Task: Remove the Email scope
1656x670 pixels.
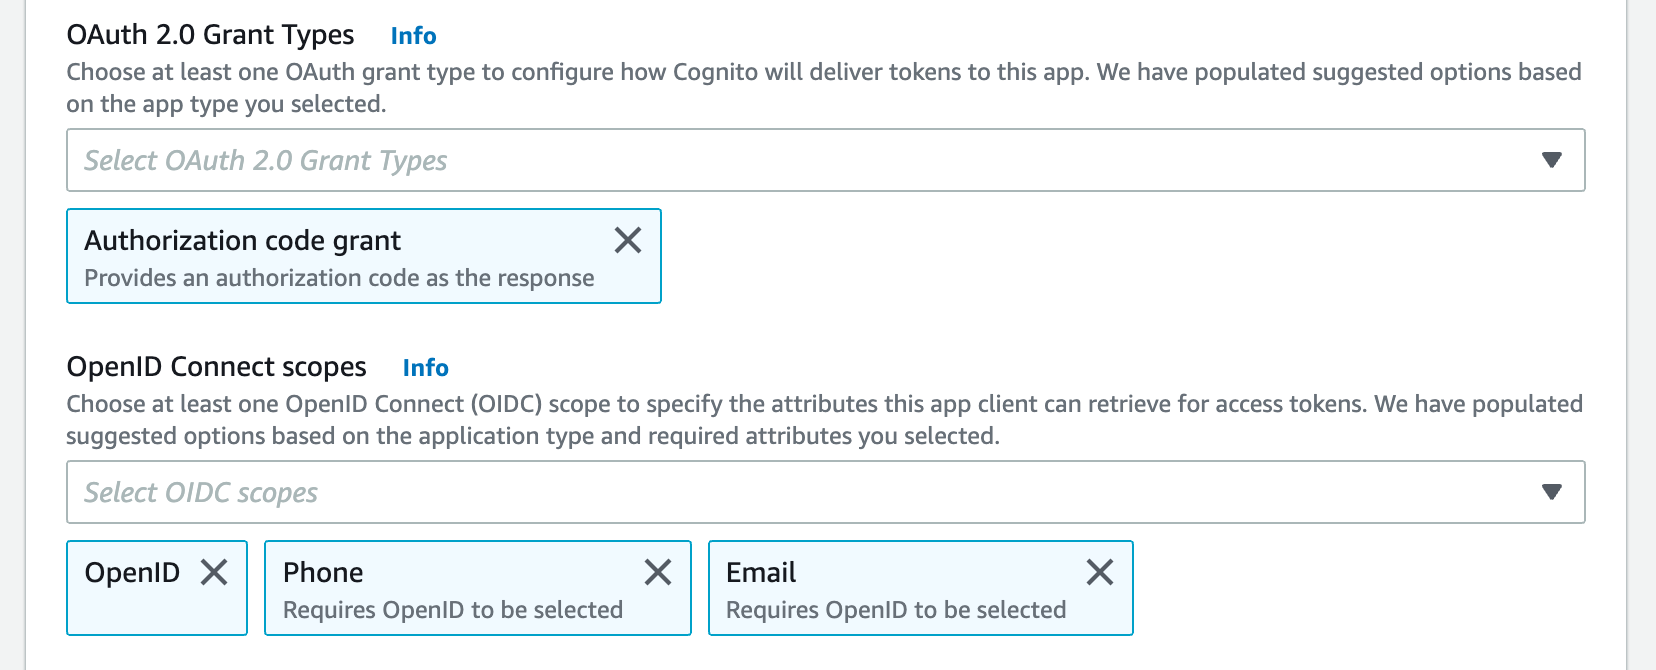Action: 1101,573
